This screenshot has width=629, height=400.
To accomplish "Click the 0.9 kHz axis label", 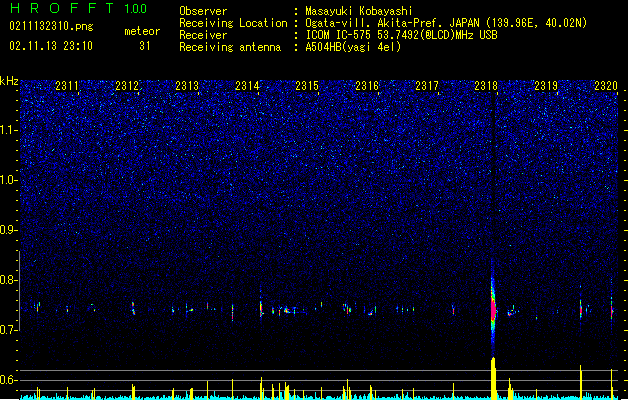I will (8, 230).
